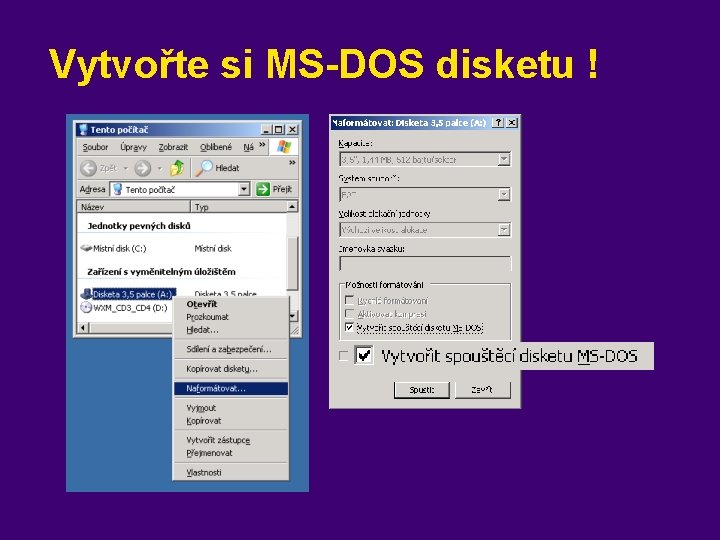Close the Naformátovat dialog

512,123
